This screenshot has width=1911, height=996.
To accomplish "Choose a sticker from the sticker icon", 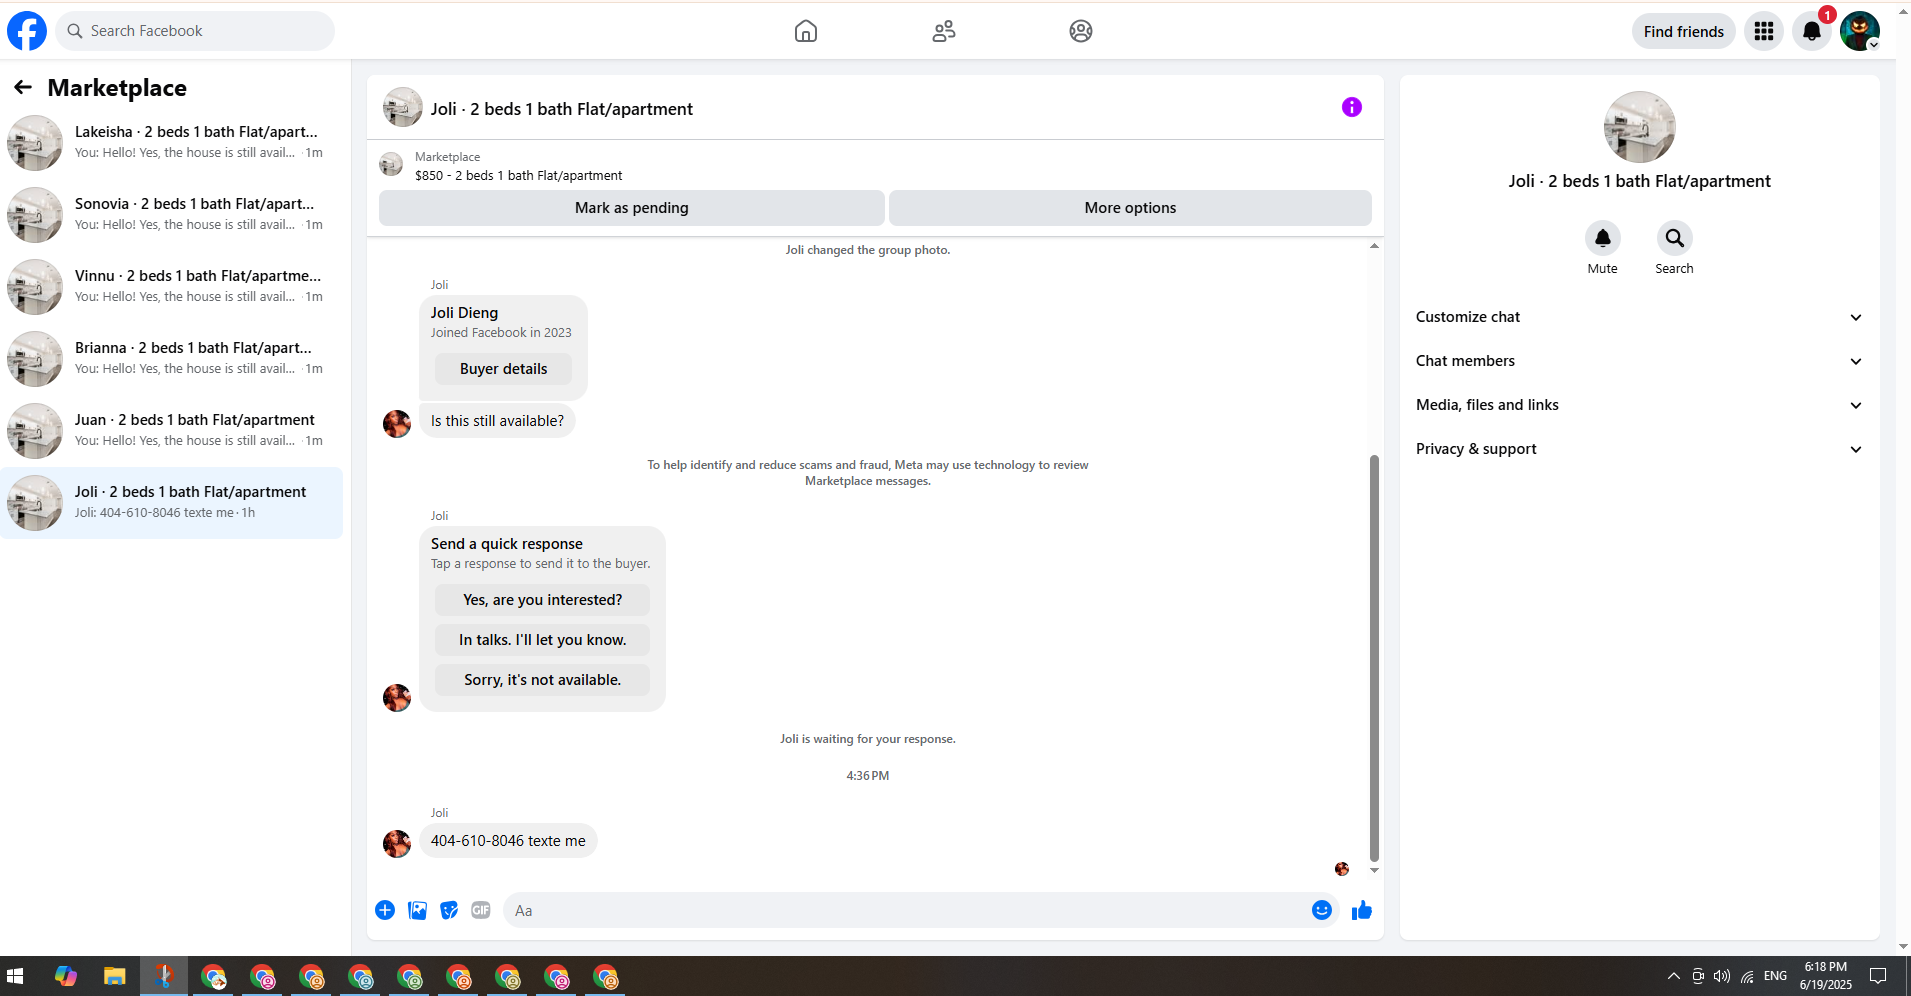I will point(449,910).
